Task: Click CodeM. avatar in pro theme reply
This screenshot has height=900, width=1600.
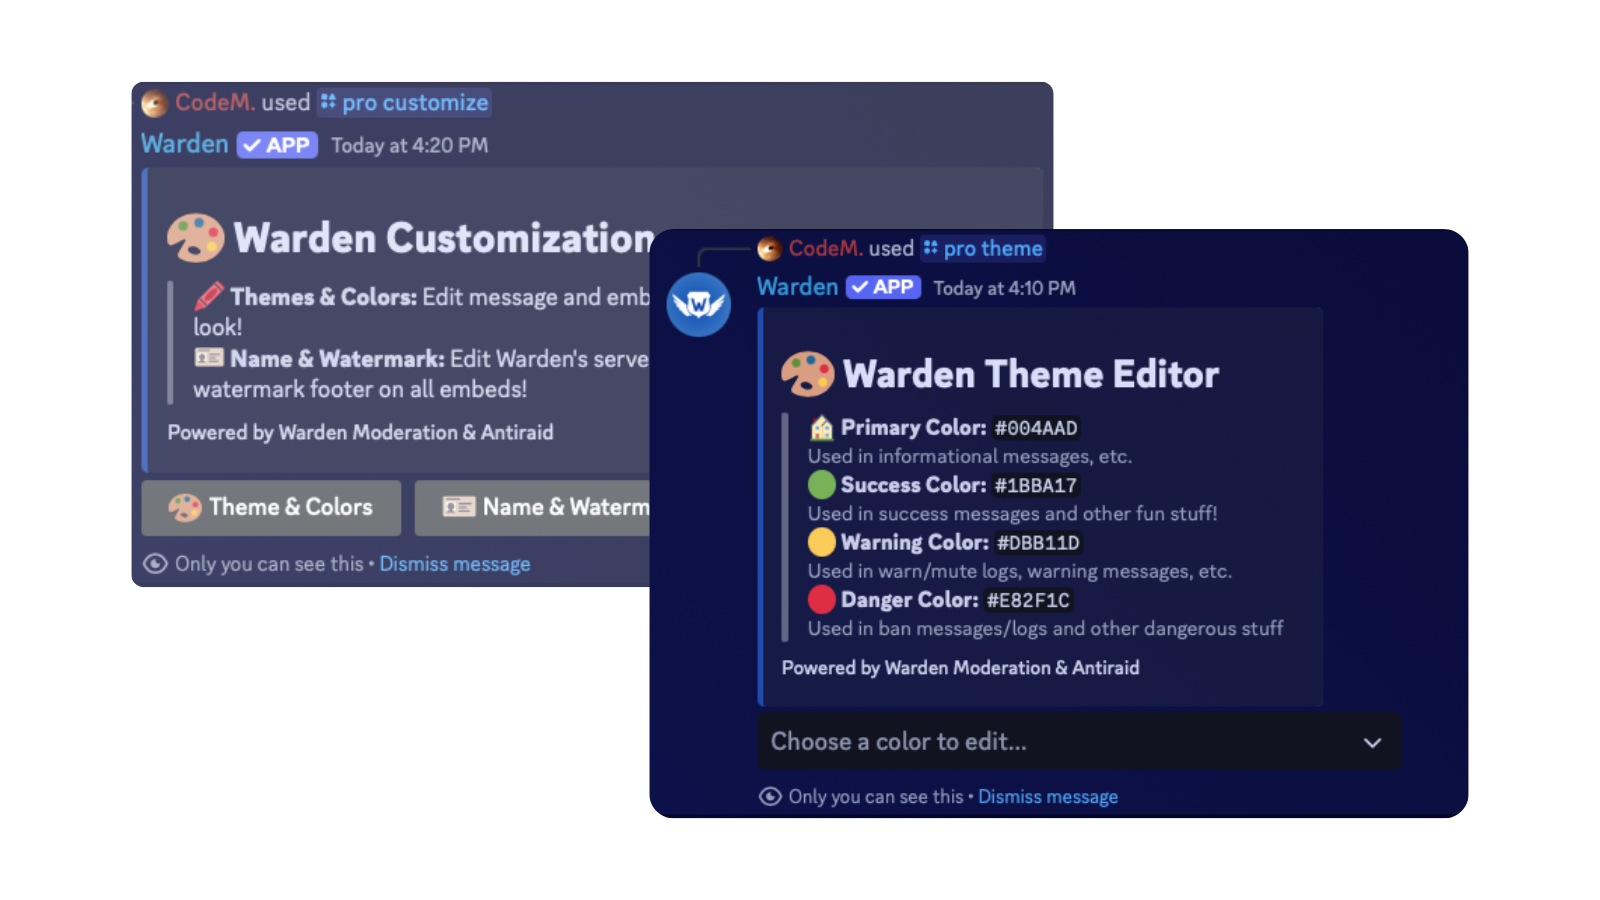Action: (769, 249)
